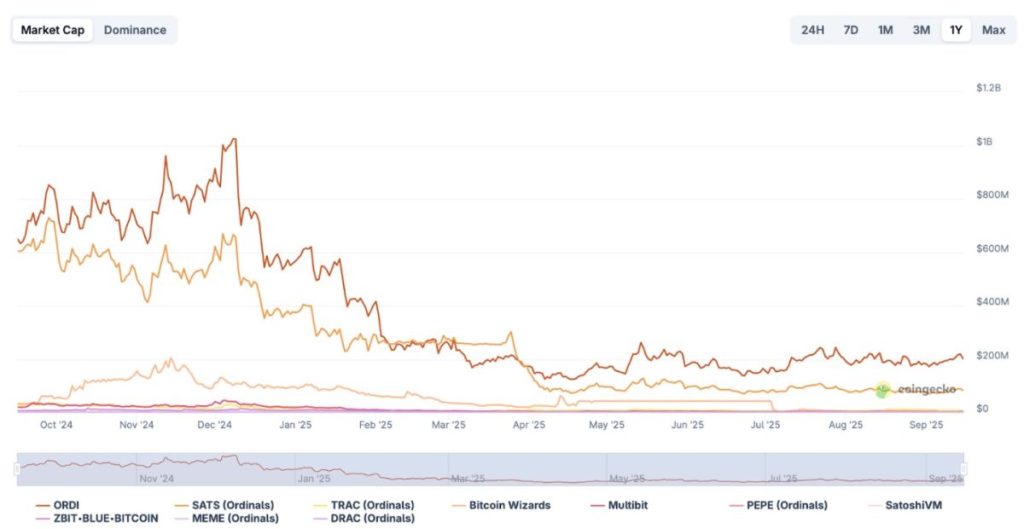Viewport: 1024px width, 529px height.
Task: Choose the 24H time range
Action: 812,30
